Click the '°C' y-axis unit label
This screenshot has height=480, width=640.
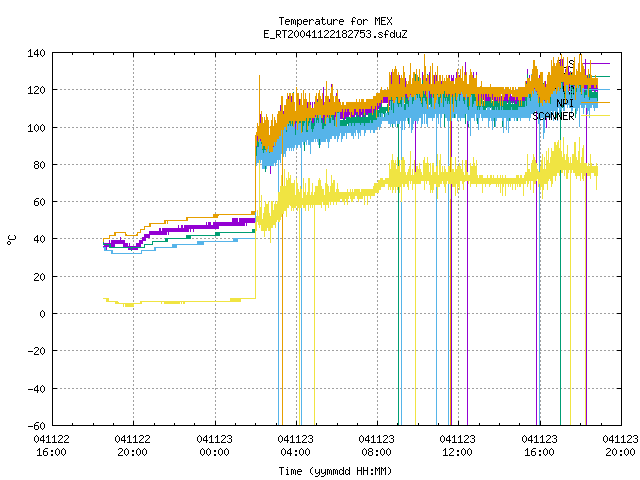[x=12, y=240]
